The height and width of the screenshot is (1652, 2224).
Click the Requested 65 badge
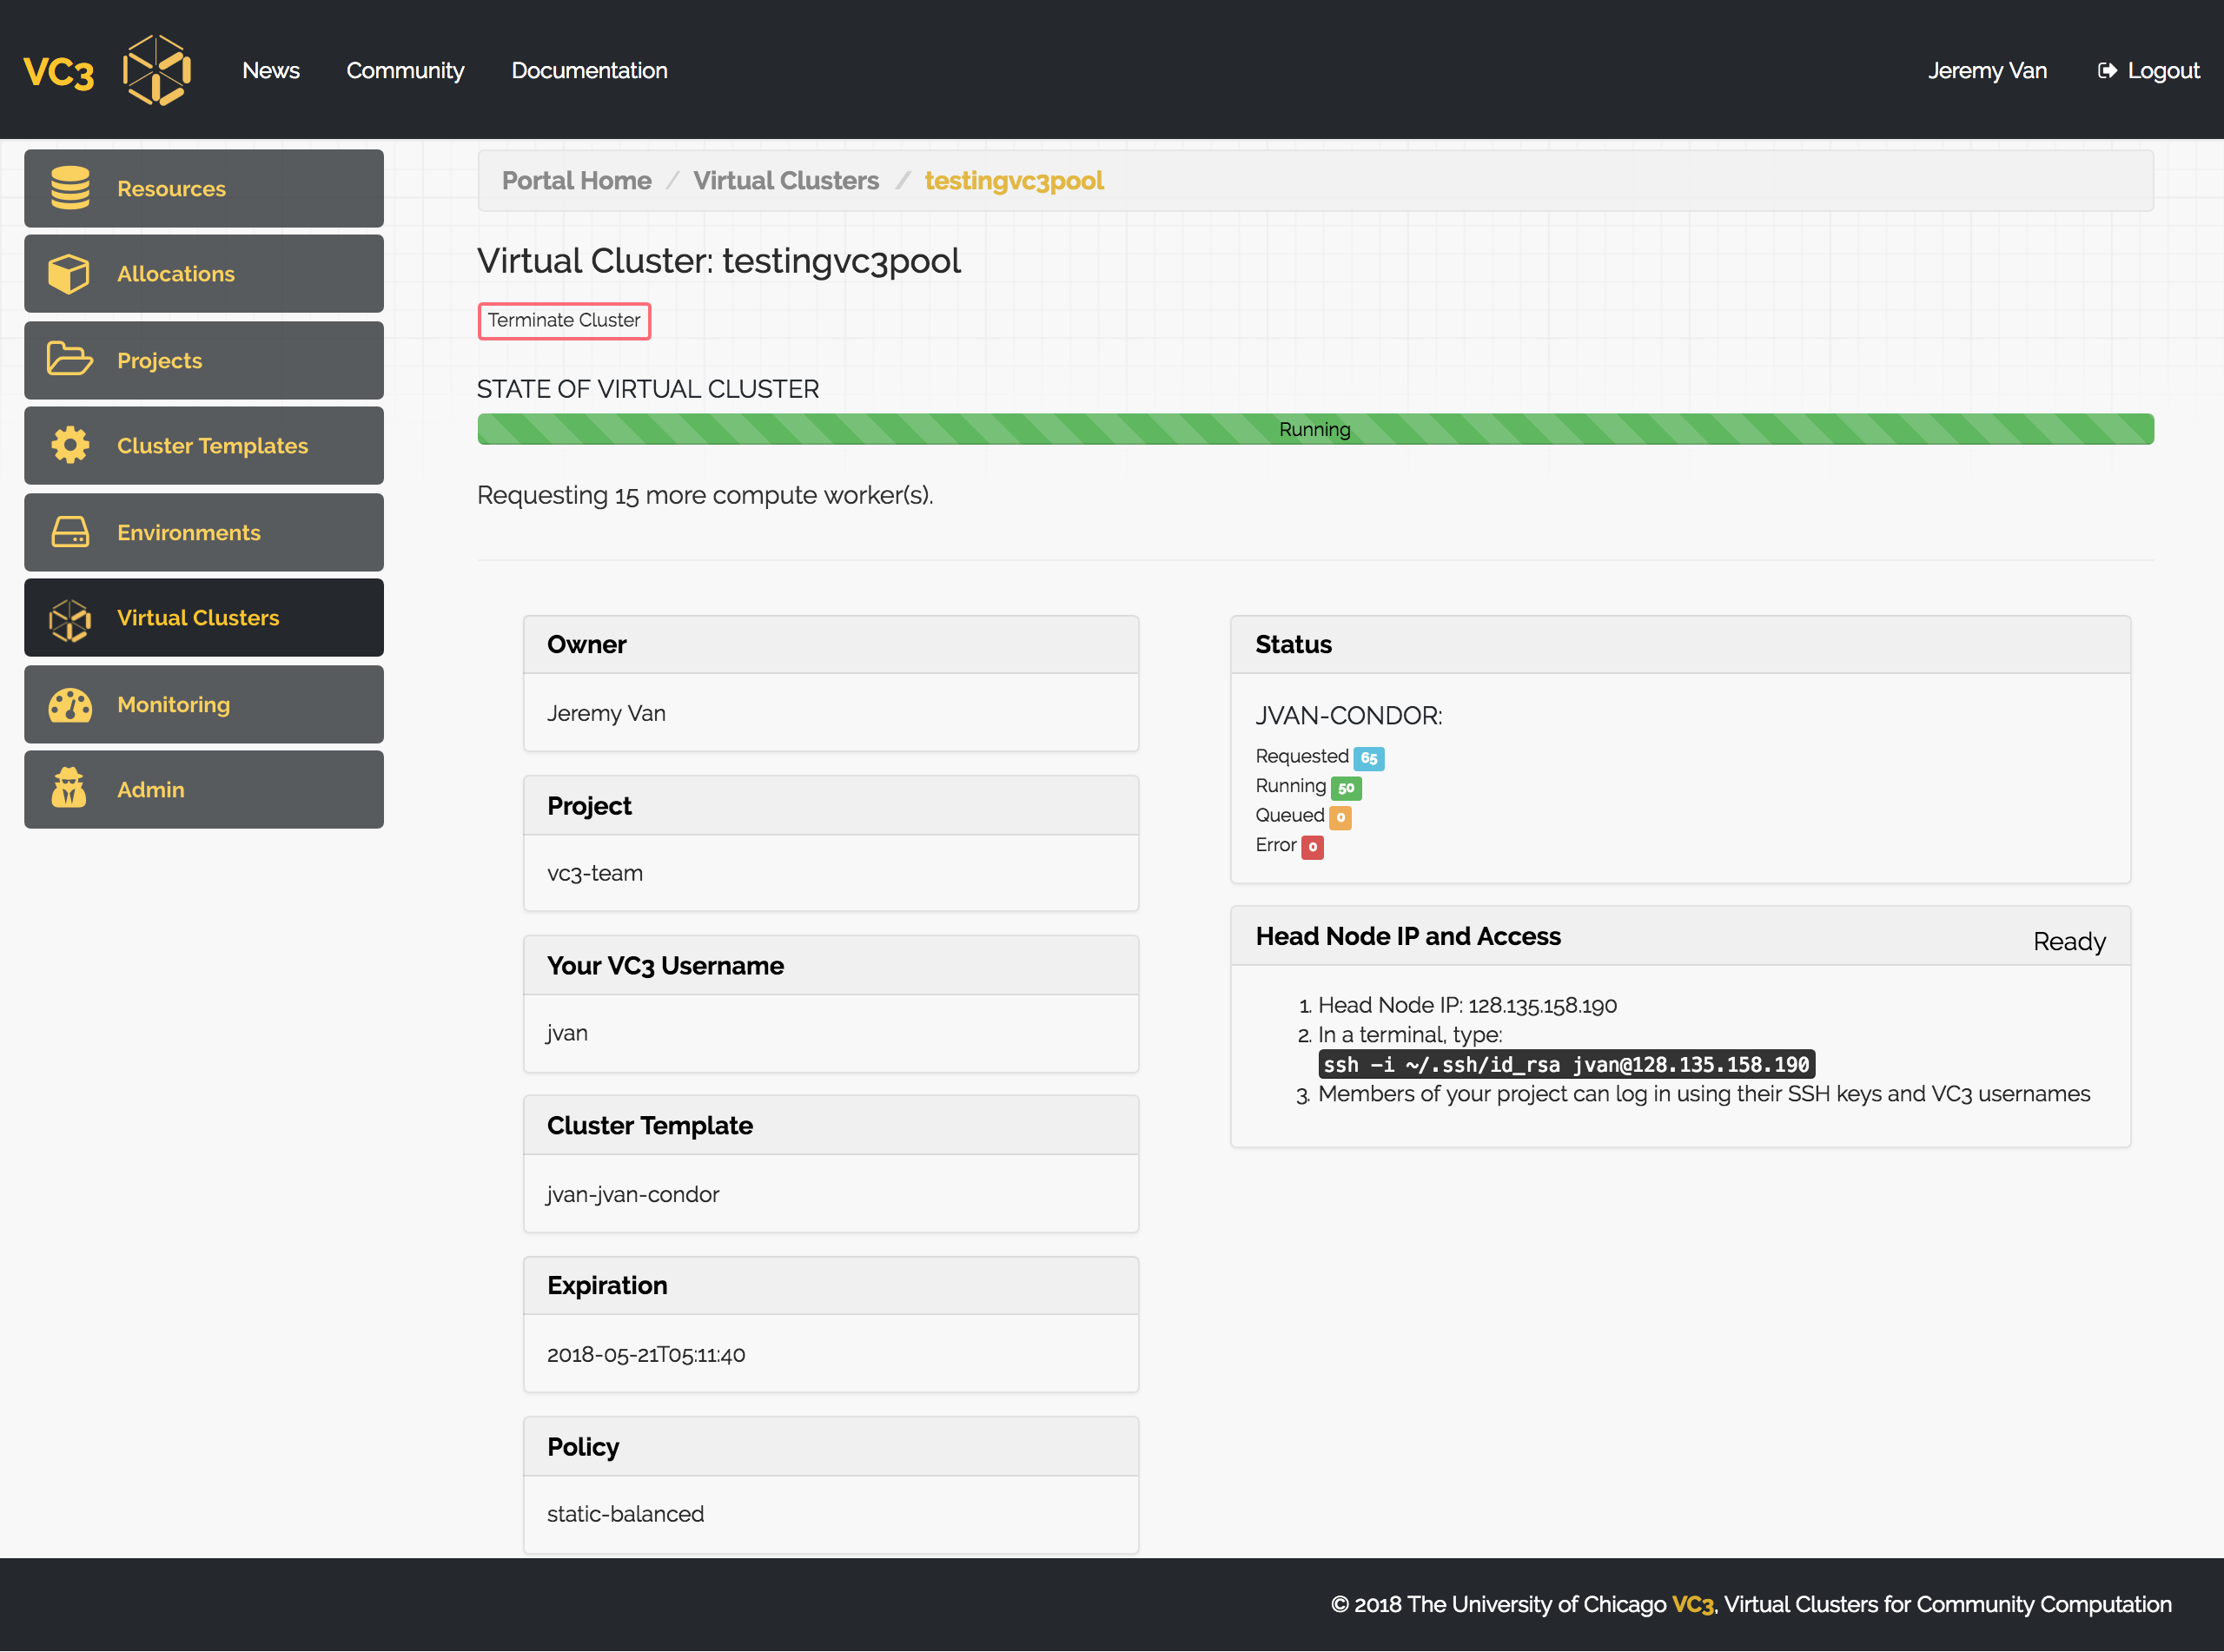1368,758
